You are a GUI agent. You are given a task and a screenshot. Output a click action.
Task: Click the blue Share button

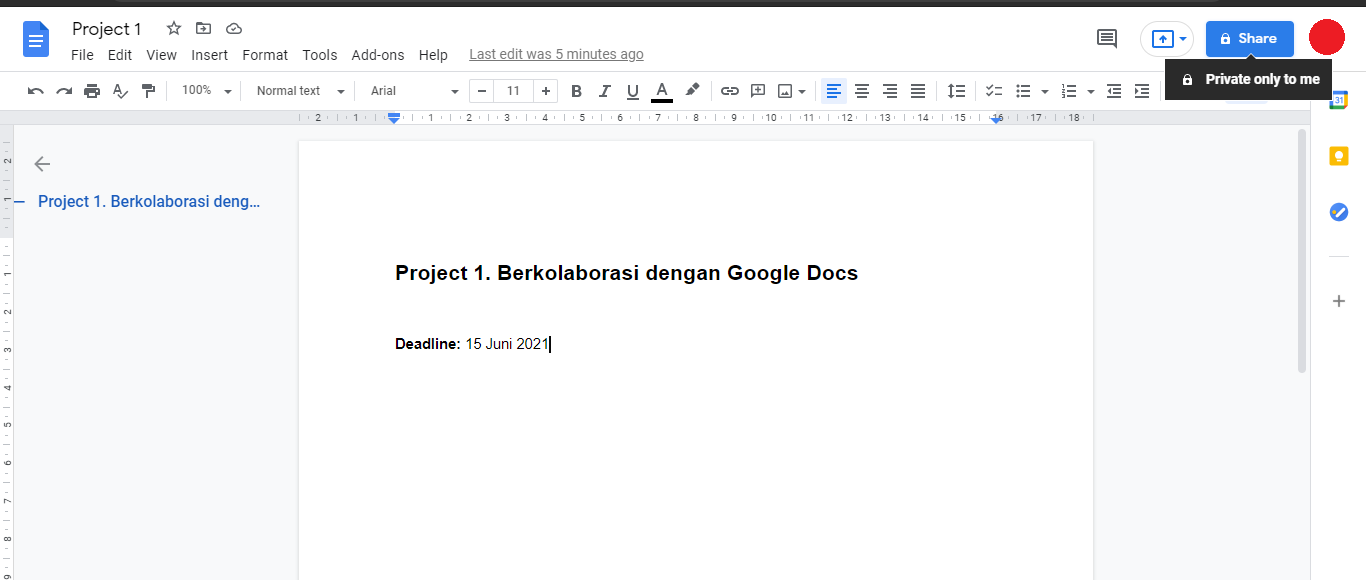point(1250,39)
